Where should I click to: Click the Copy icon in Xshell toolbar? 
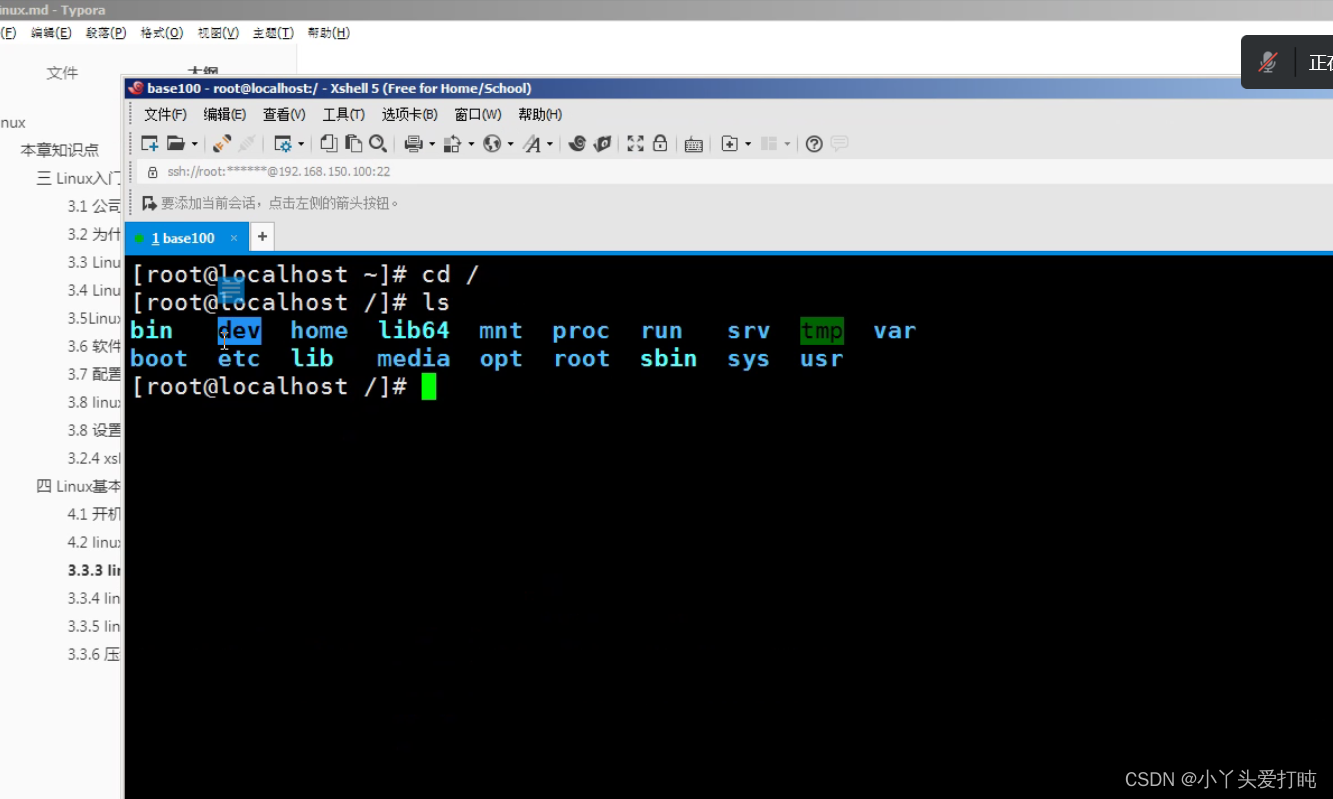[x=328, y=144]
